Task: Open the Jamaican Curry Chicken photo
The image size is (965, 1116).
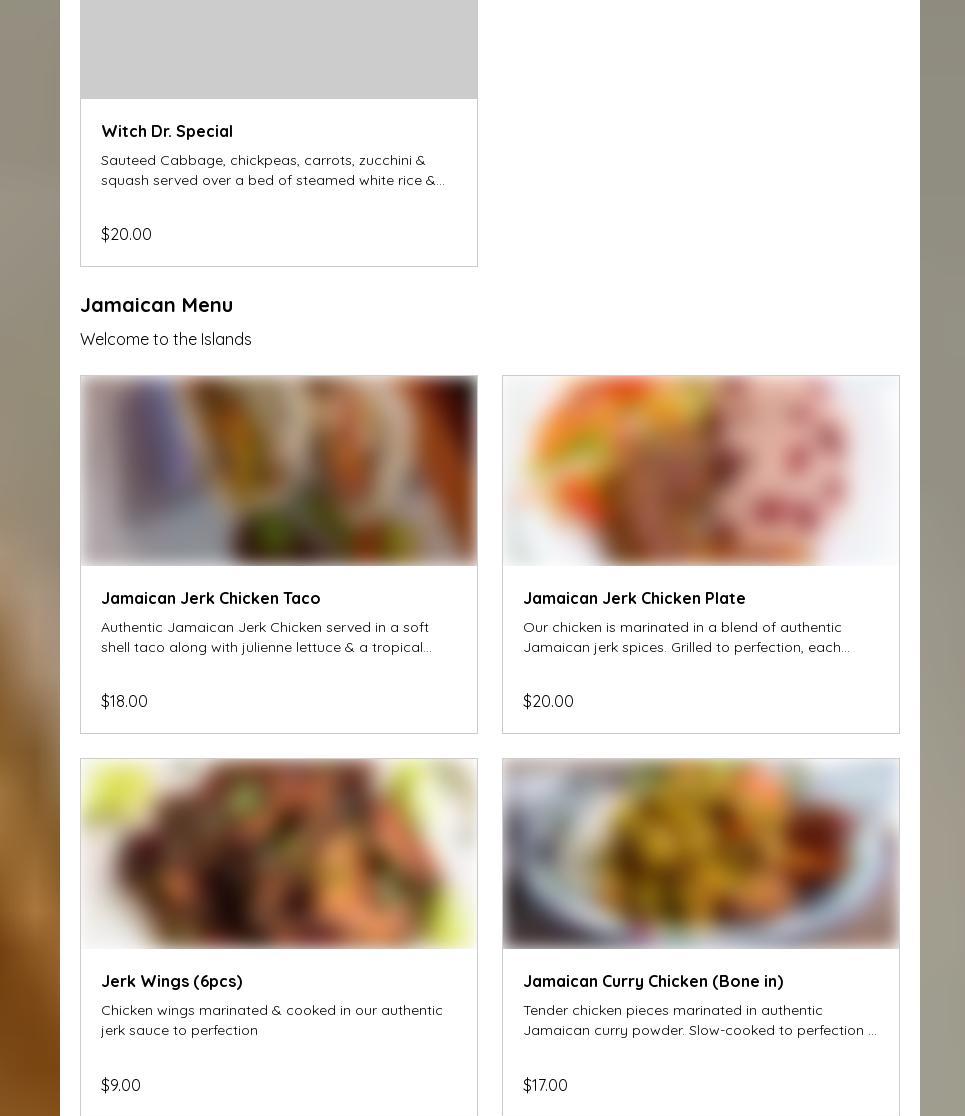Action: click(701, 853)
